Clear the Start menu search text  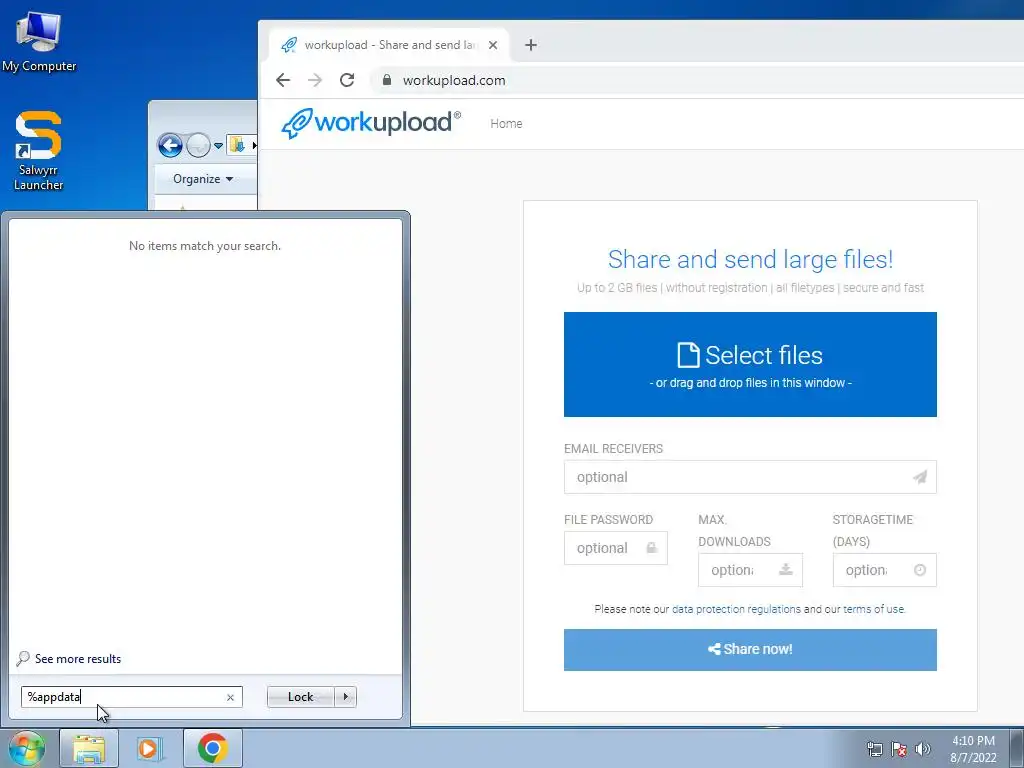pos(231,697)
